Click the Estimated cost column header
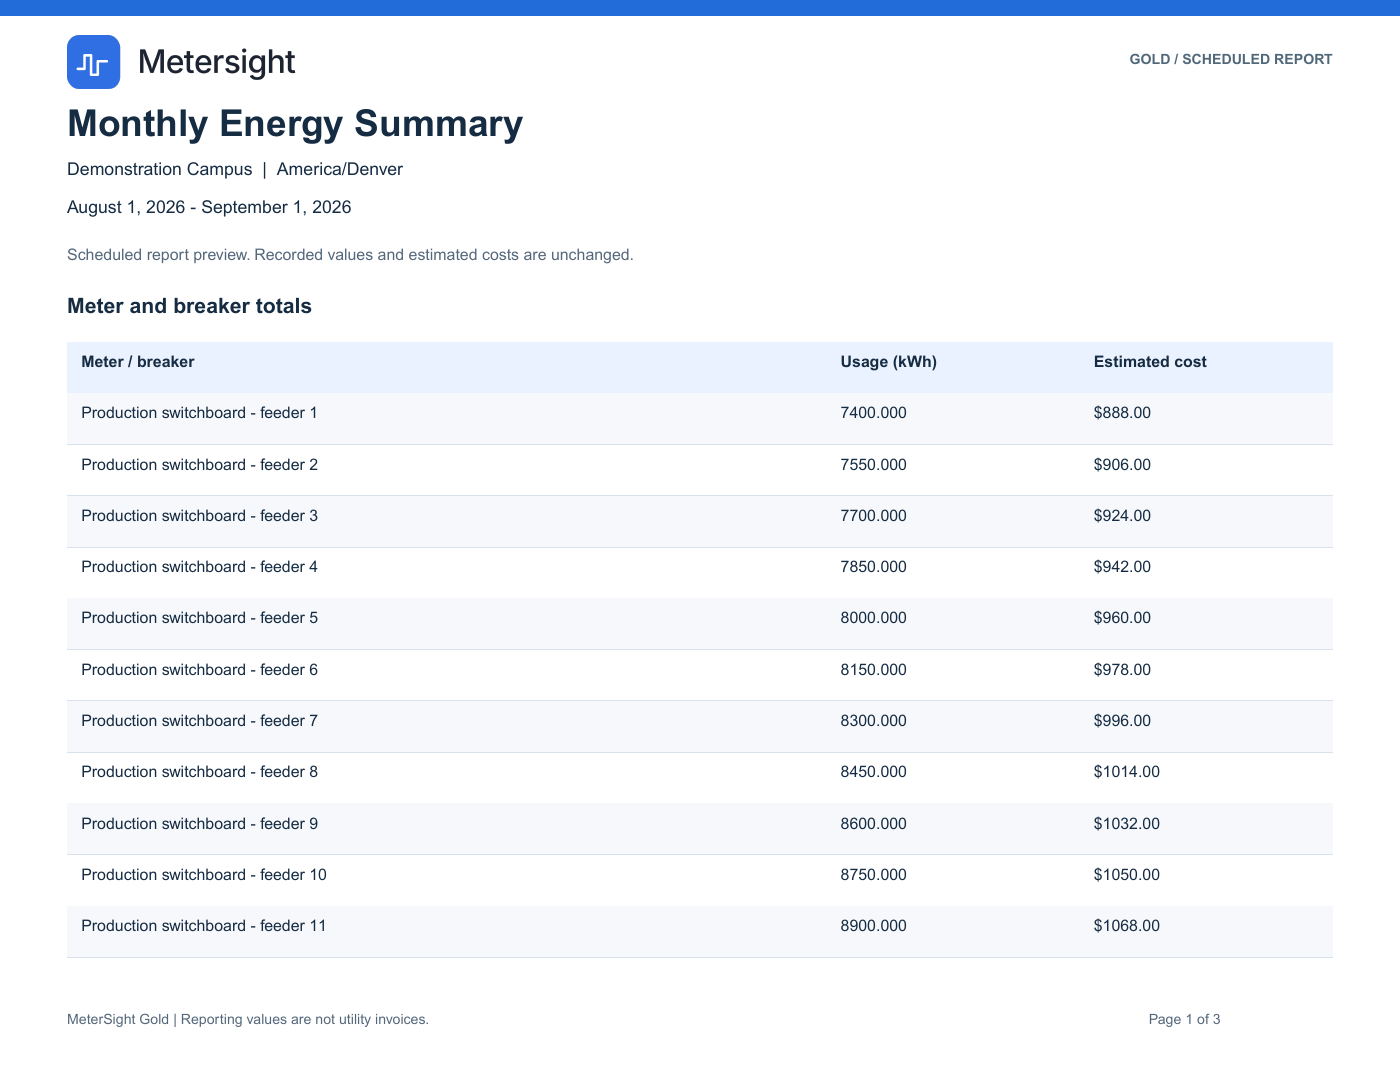Image resolution: width=1400 pixels, height=1082 pixels. click(x=1150, y=362)
